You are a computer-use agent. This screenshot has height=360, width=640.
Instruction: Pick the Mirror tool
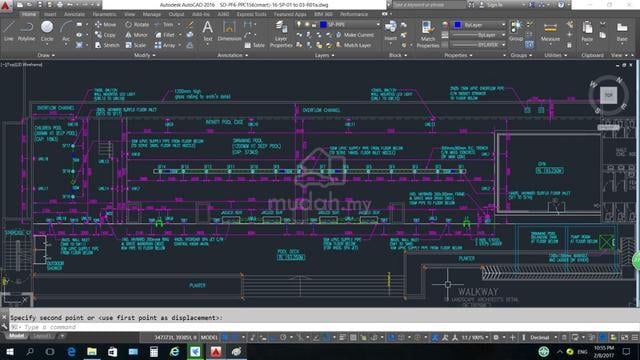136,35
